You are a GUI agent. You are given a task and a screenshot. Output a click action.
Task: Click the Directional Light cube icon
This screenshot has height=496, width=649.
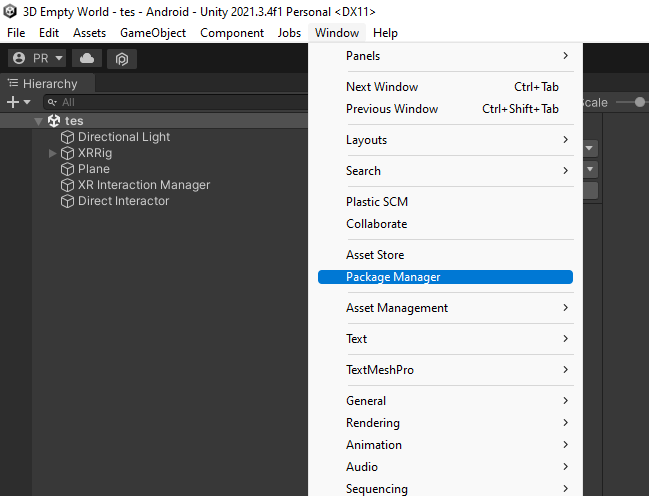point(68,137)
